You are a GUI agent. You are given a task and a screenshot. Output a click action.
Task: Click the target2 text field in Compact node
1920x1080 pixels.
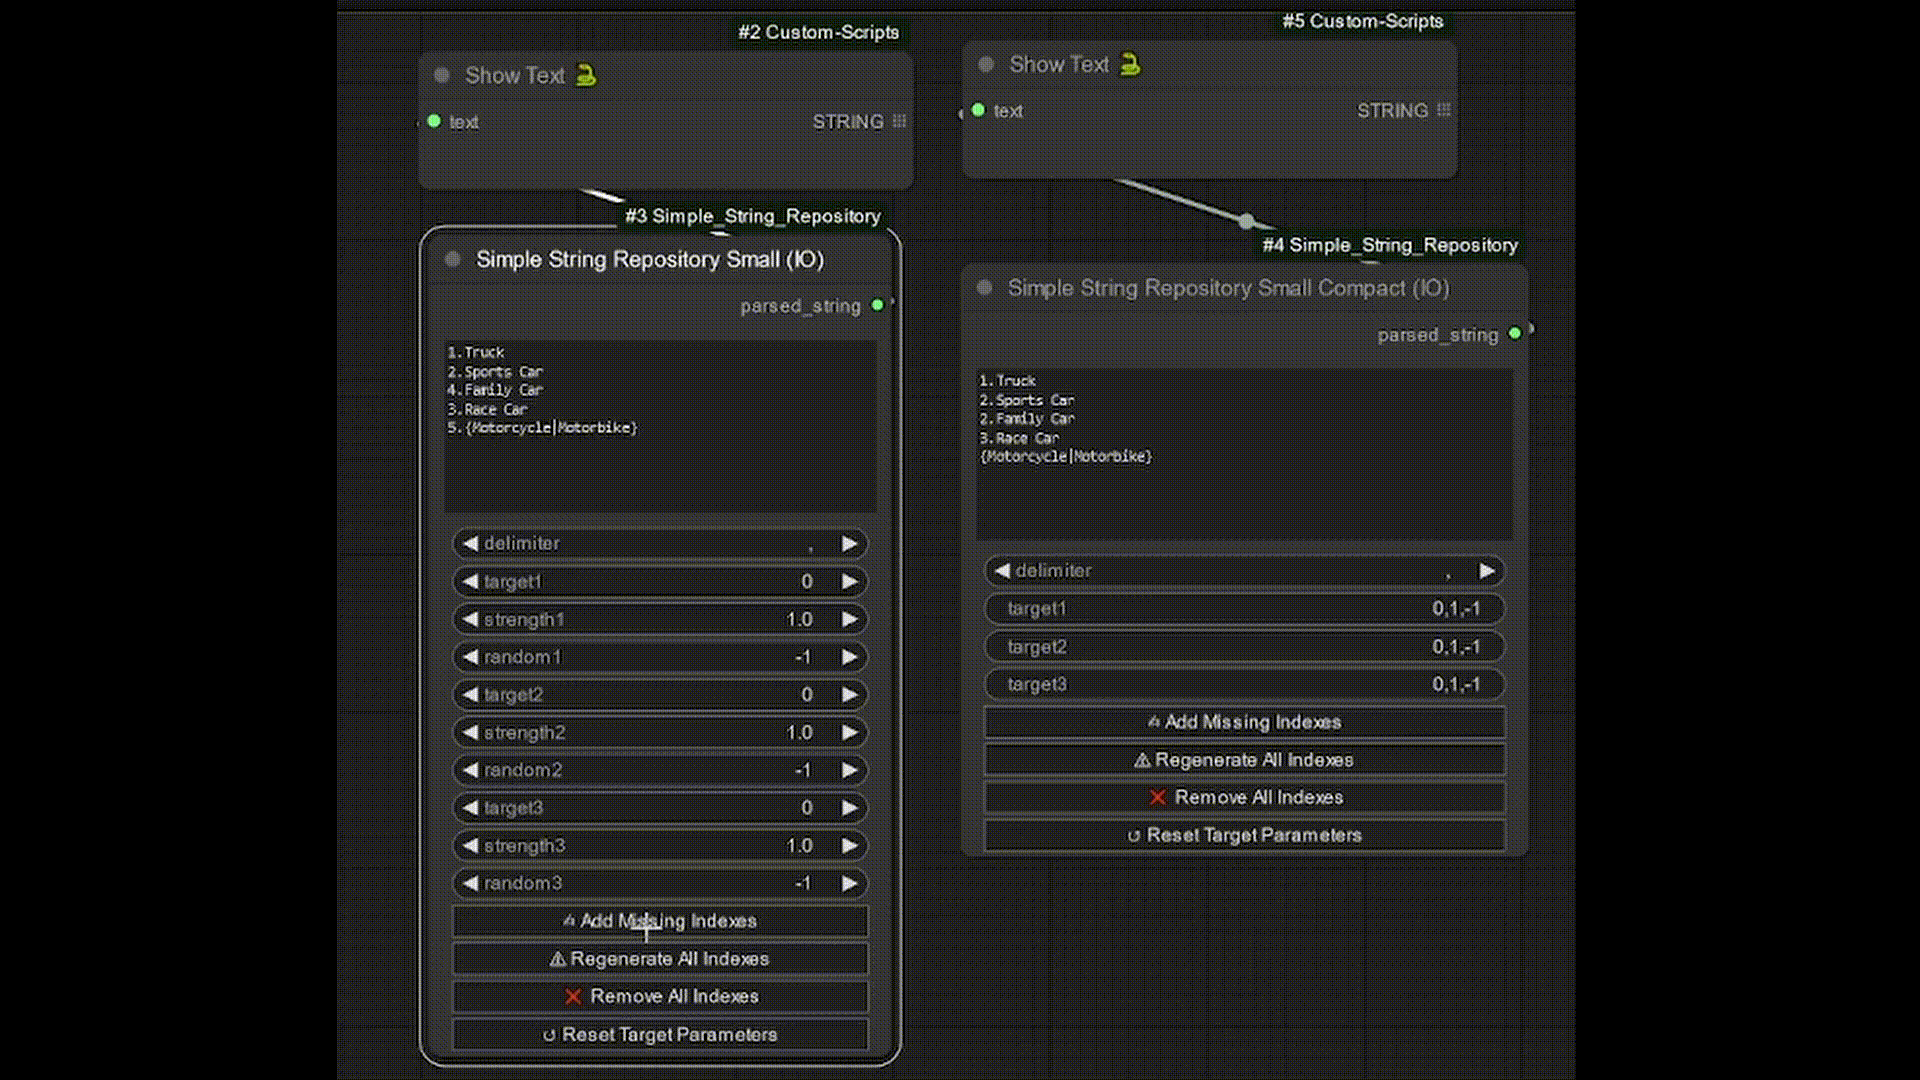pos(1244,647)
